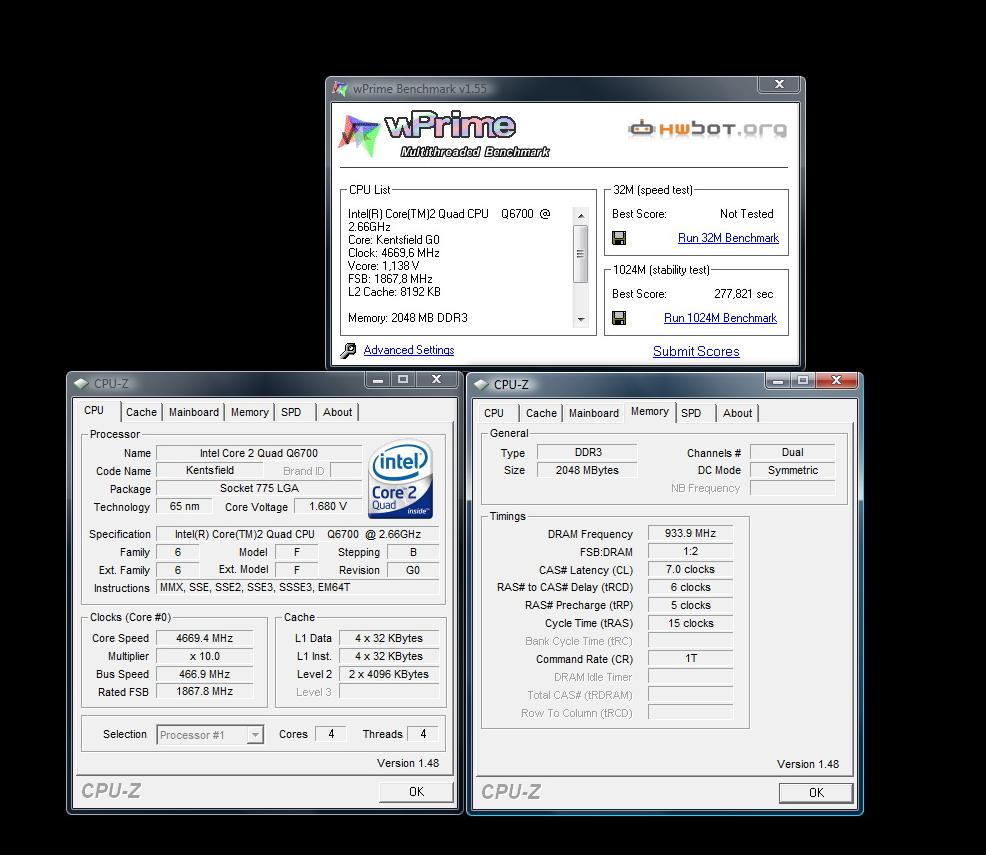
Task: Run the 1024M Benchmark
Action: 721,318
